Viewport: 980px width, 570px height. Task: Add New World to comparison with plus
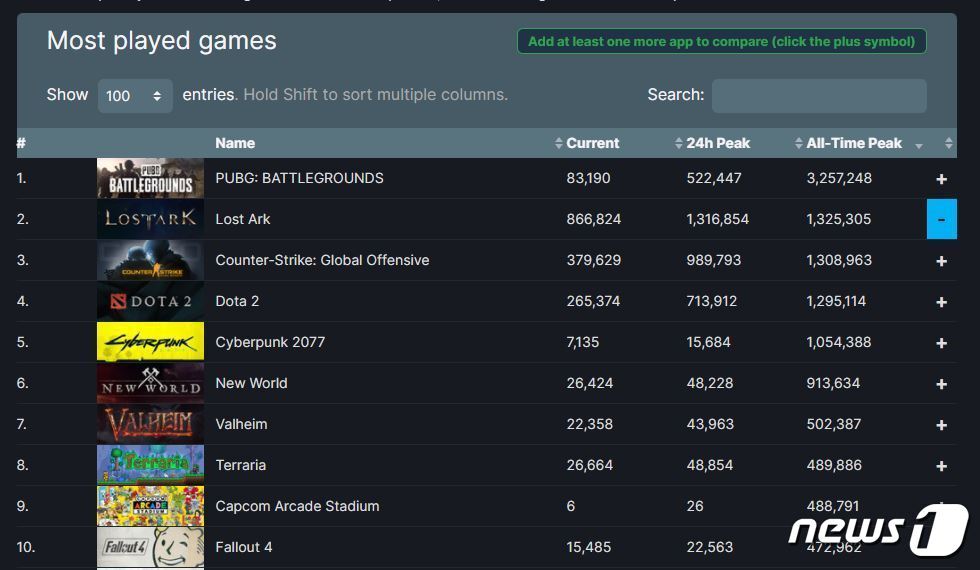tap(941, 384)
